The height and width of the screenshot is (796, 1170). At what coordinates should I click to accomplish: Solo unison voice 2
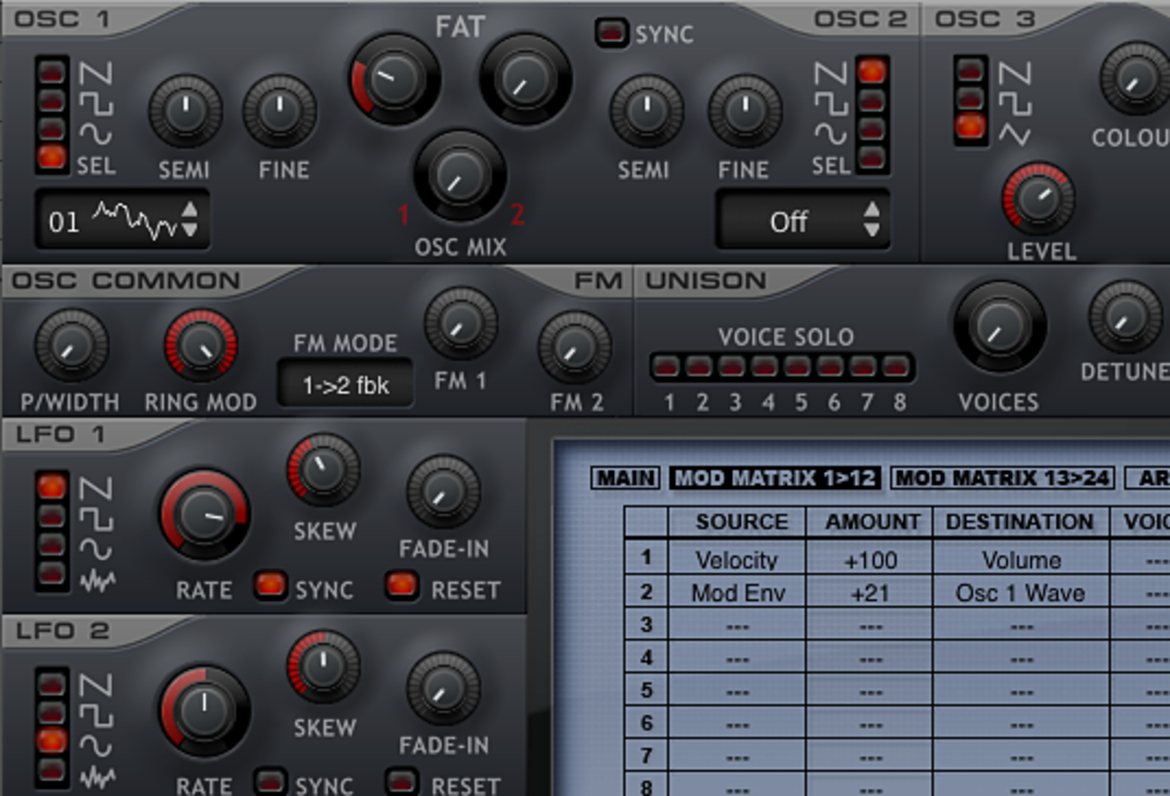point(699,366)
